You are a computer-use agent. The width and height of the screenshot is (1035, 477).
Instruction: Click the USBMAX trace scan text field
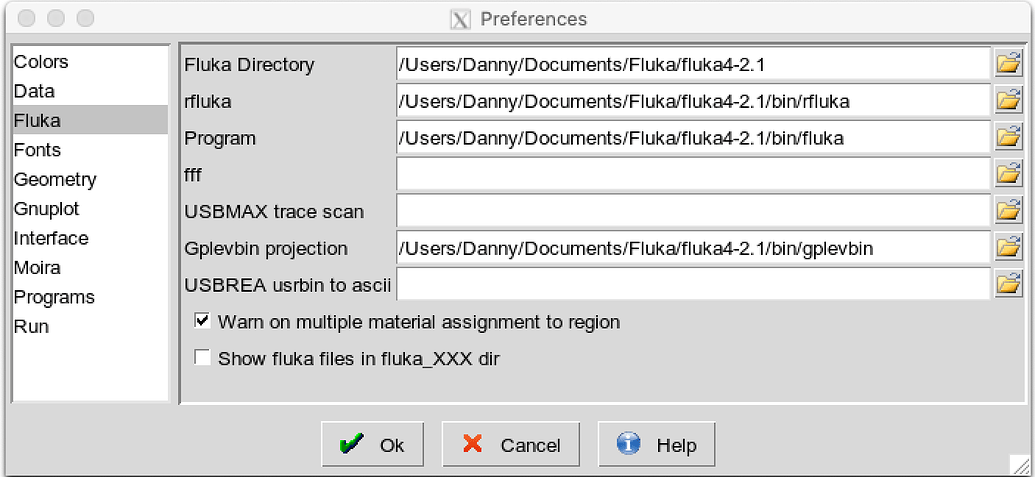693,211
